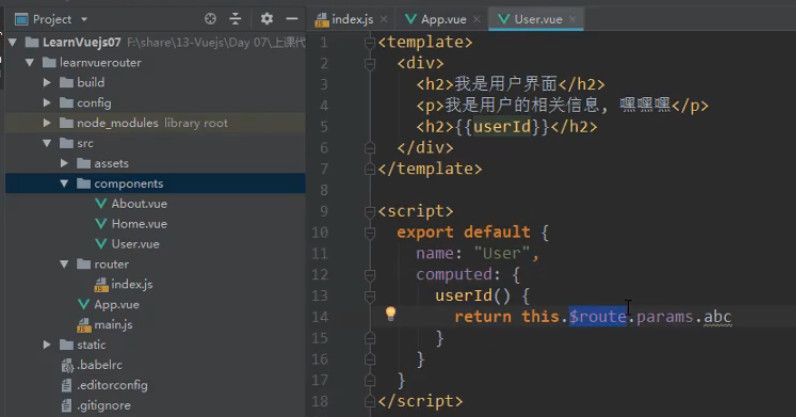Viewport: 796px width, 417px height.
Task: Fold the div block at line 2
Action: pyautogui.click(x=370, y=63)
